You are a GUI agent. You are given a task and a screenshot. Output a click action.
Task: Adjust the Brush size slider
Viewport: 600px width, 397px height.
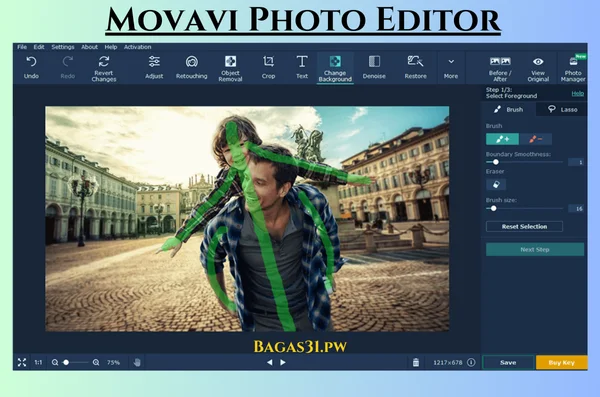tap(494, 209)
